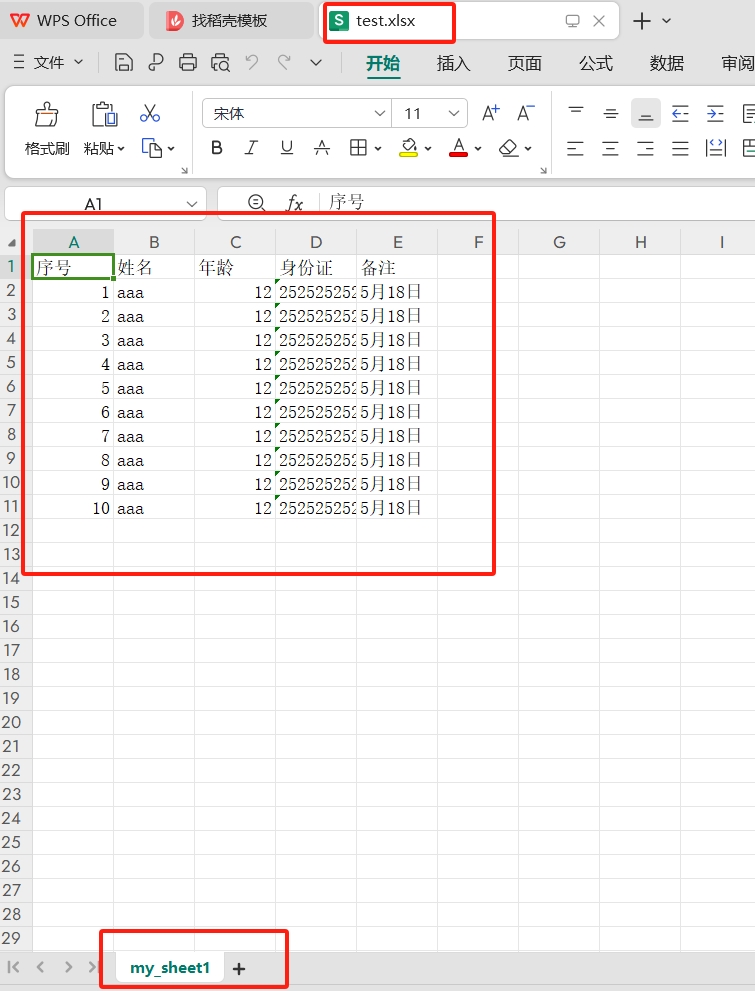
Task: Click the Strikethrough icon
Action: [322, 148]
